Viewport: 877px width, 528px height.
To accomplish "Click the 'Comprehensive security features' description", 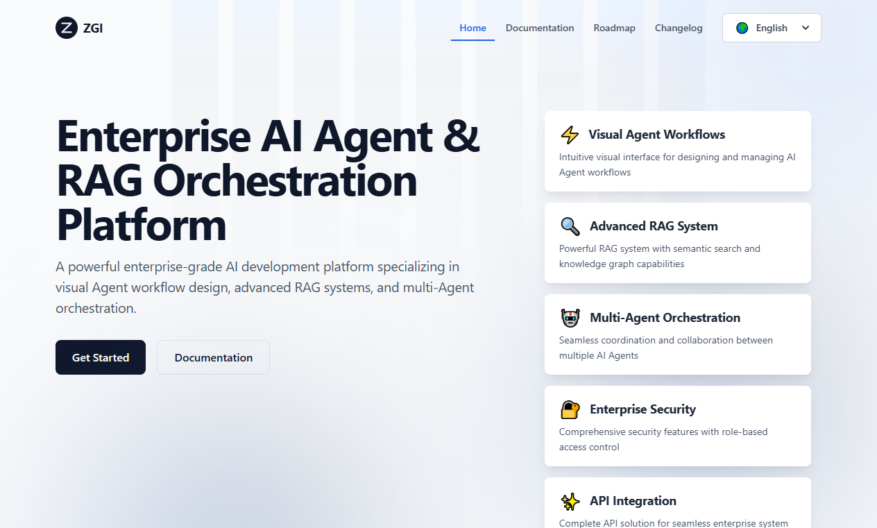I will pyautogui.click(x=663, y=440).
